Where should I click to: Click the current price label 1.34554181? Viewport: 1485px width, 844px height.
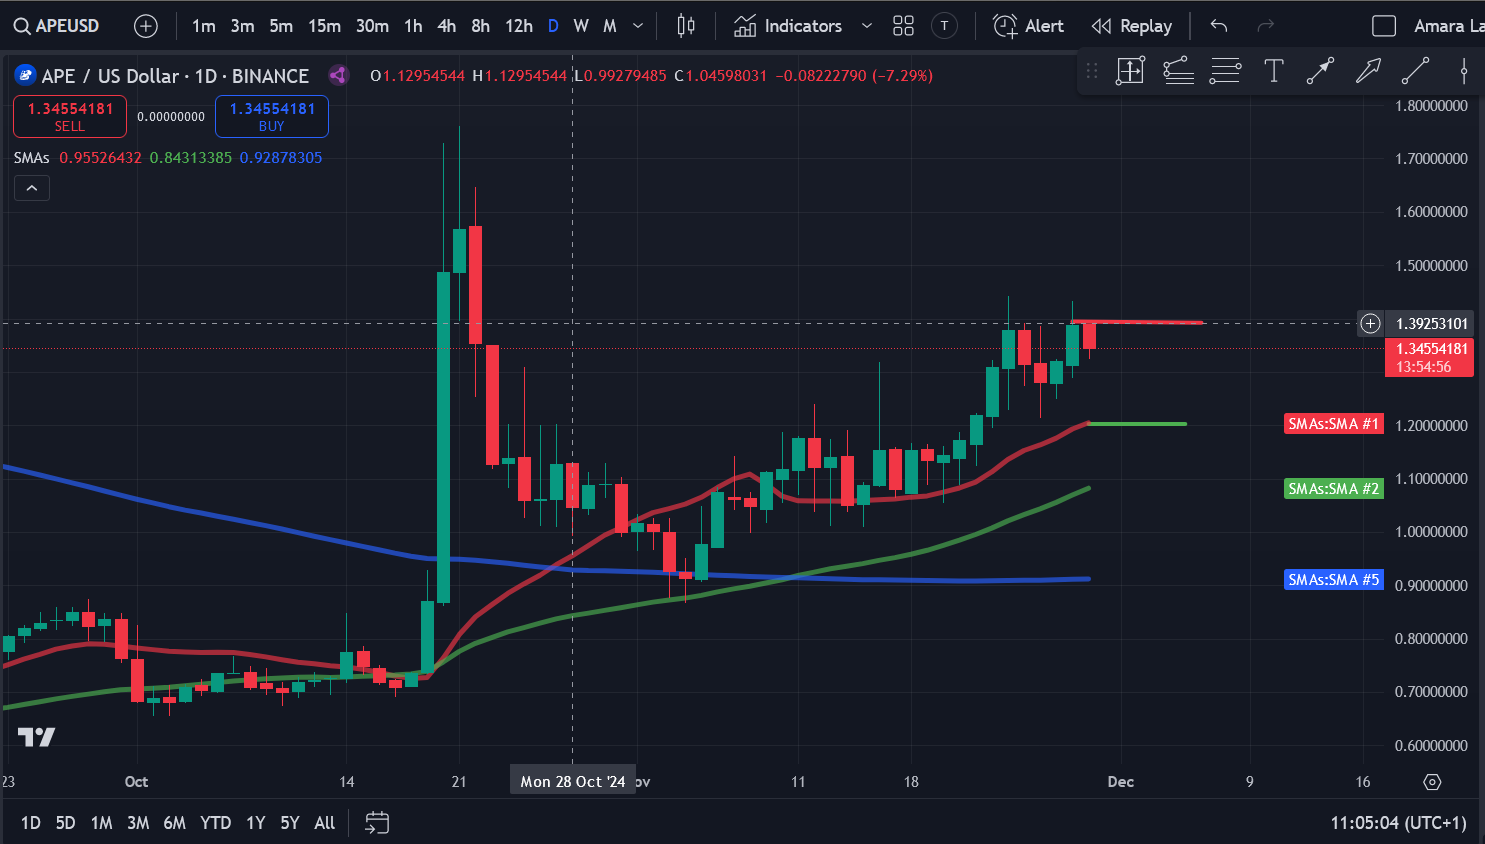[x=1429, y=357]
